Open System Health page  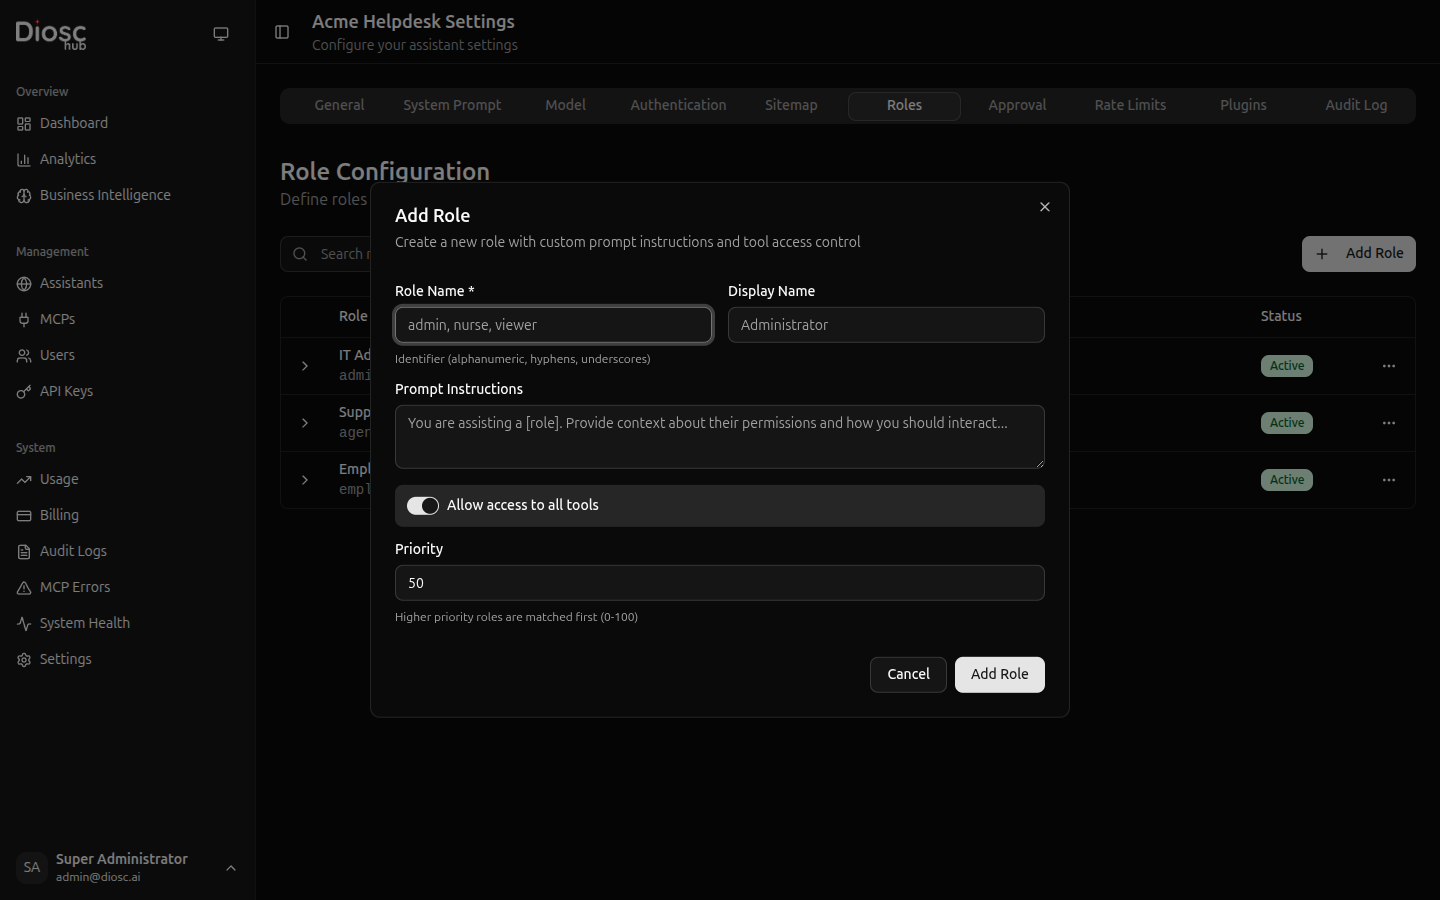pyautogui.click(x=84, y=623)
